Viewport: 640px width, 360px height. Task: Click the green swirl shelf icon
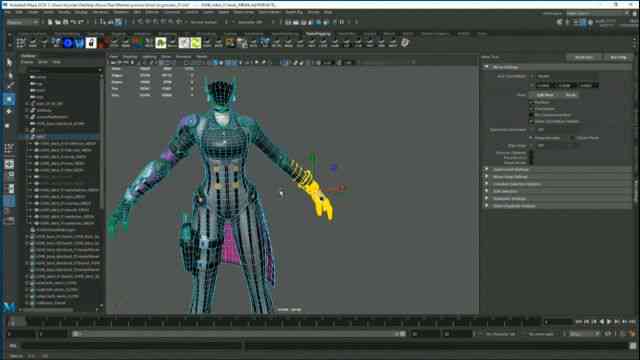click(196, 42)
